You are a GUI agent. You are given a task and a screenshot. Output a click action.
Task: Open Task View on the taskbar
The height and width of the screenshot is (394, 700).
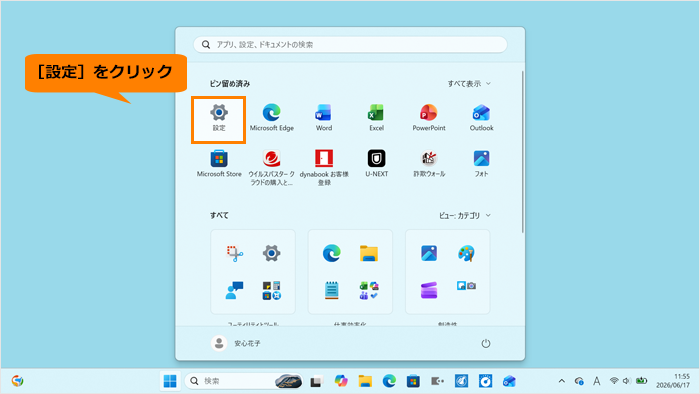[x=317, y=381]
